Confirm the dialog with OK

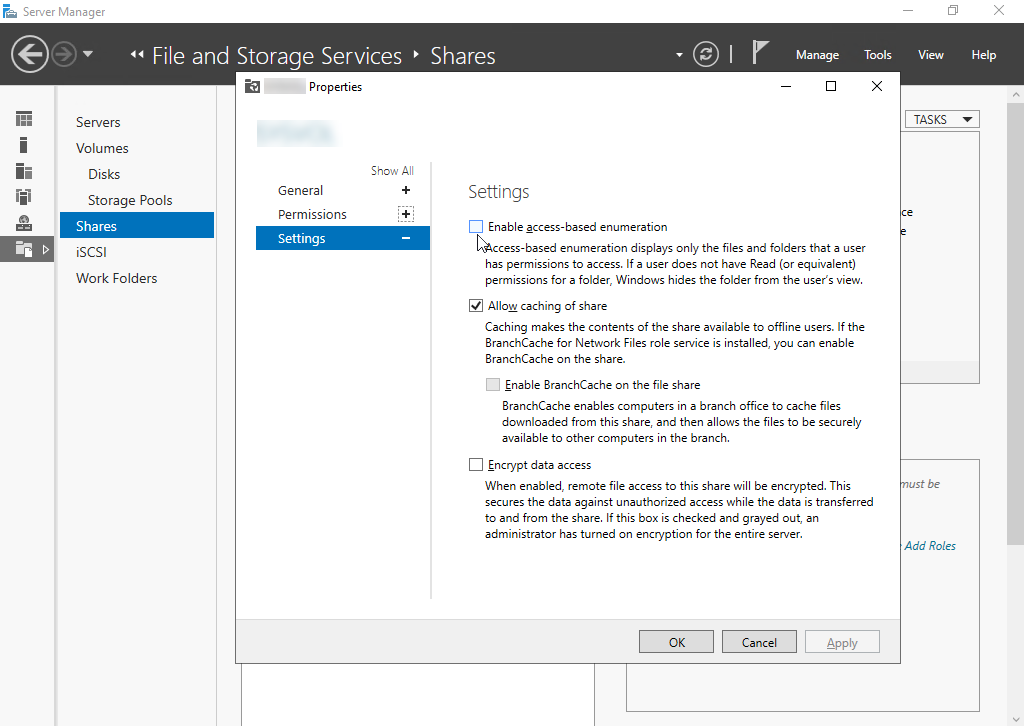(676, 642)
